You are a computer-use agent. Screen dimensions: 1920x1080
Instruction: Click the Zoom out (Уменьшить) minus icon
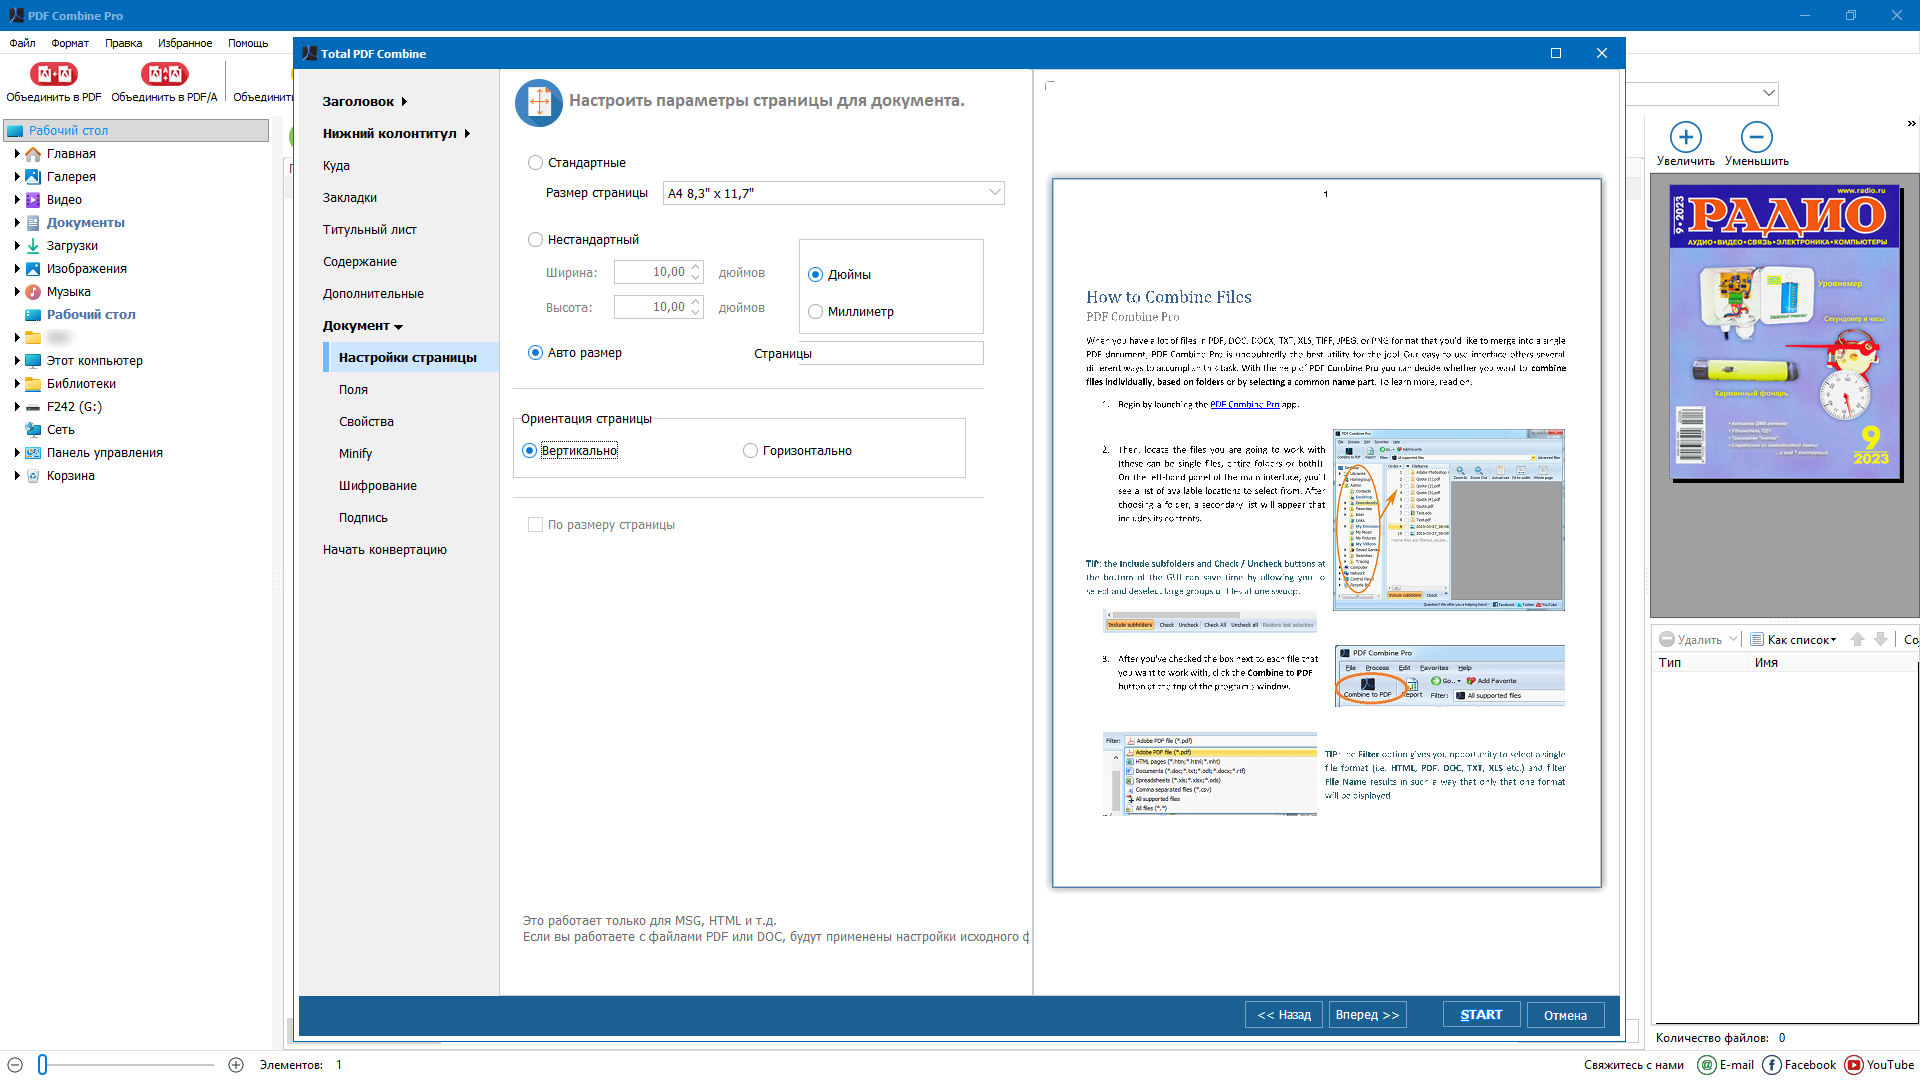pyautogui.click(x=1756, y=137)
